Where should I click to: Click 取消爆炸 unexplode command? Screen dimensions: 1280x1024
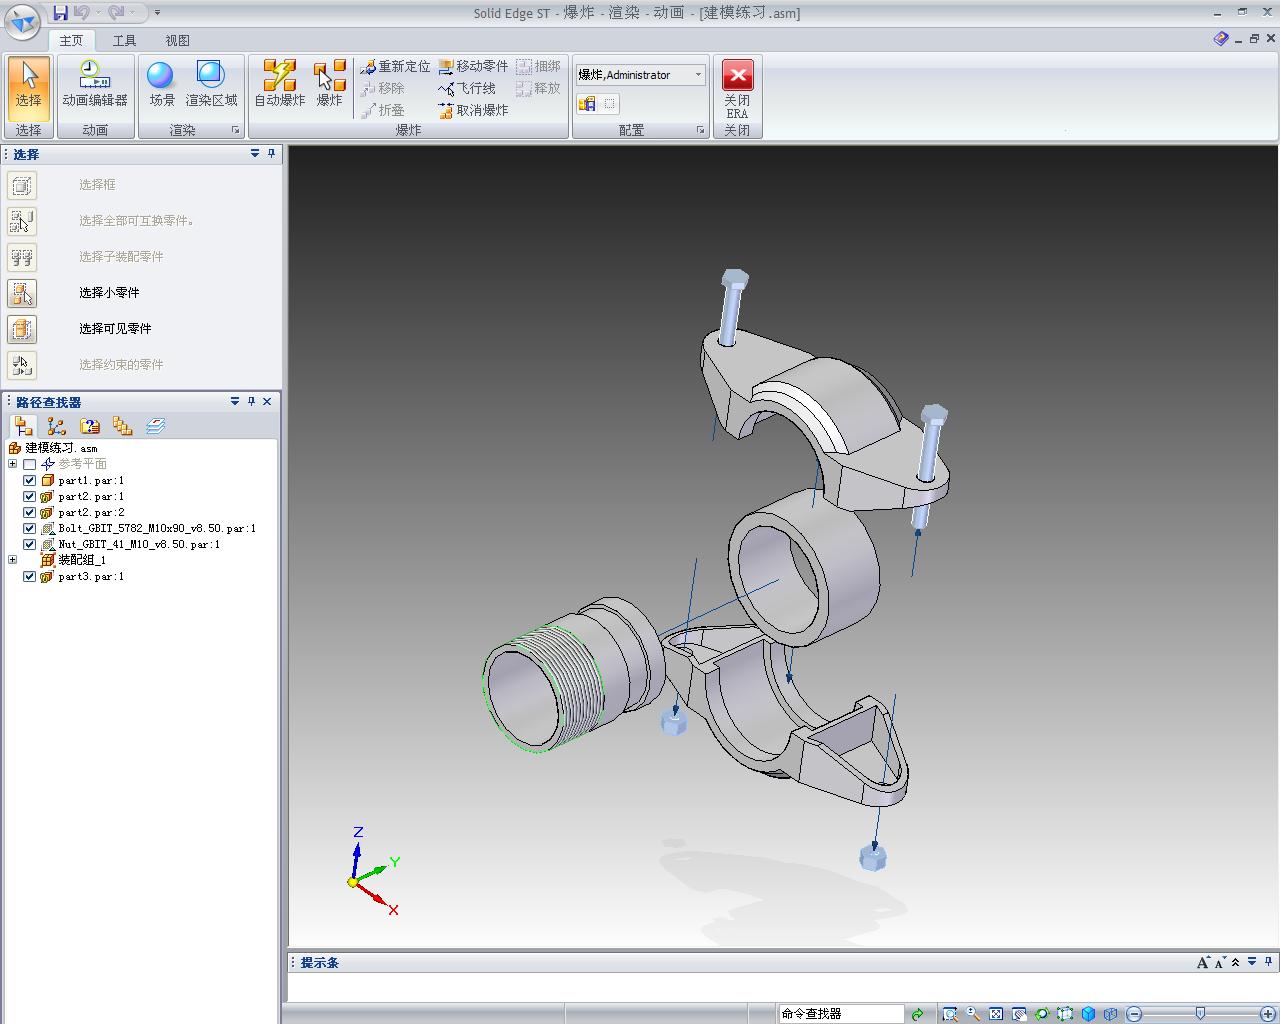tap(473, 110)
